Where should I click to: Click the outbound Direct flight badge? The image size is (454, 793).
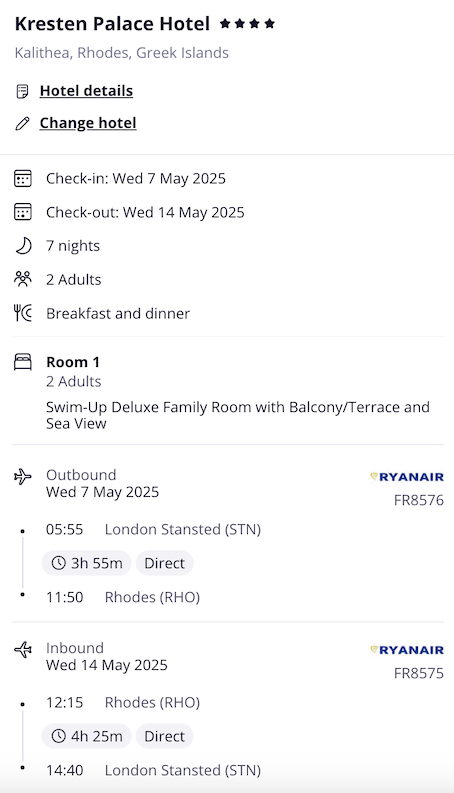(164, 563)
